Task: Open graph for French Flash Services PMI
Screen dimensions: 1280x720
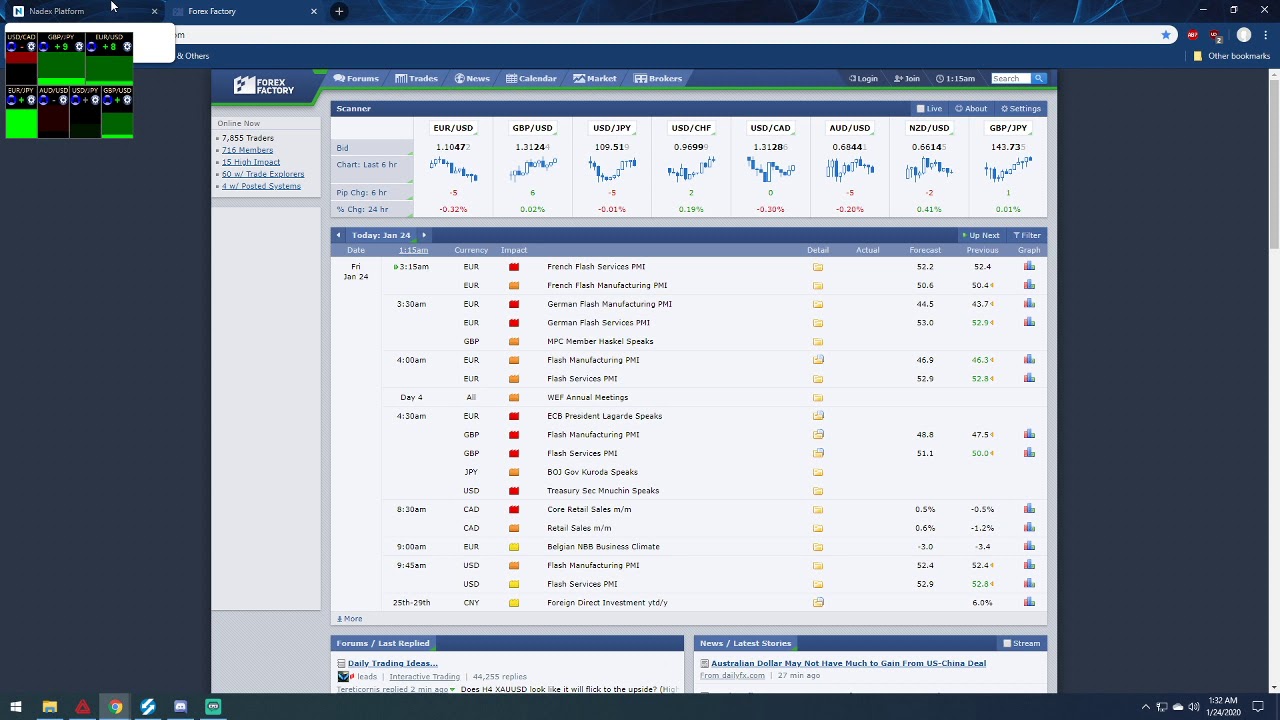Action: (1029, 267)
